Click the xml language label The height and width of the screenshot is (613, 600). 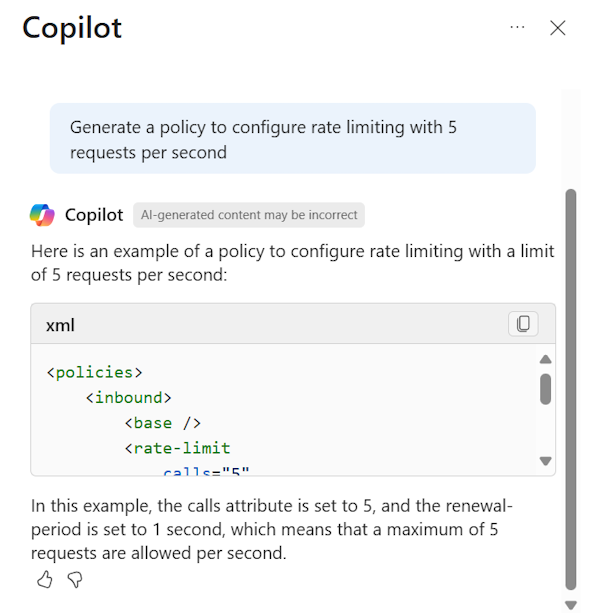pos(60,325)
